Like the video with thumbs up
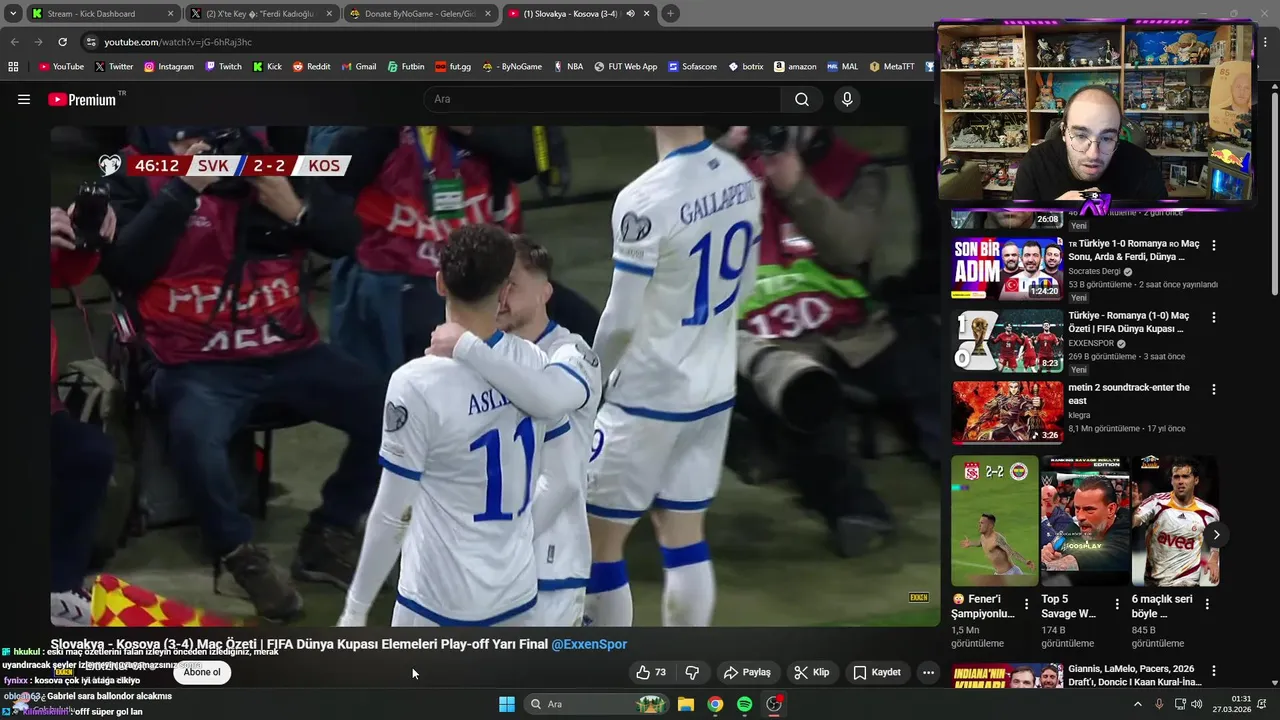Image resolution: width=1280 pixels, height=720 pixels. [651, 672]
